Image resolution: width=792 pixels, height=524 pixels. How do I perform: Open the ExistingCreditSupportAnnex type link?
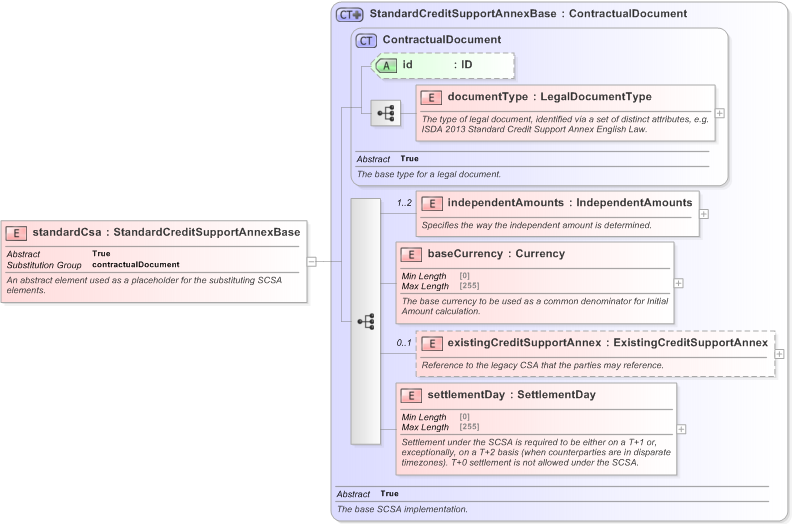pos(690,343)
